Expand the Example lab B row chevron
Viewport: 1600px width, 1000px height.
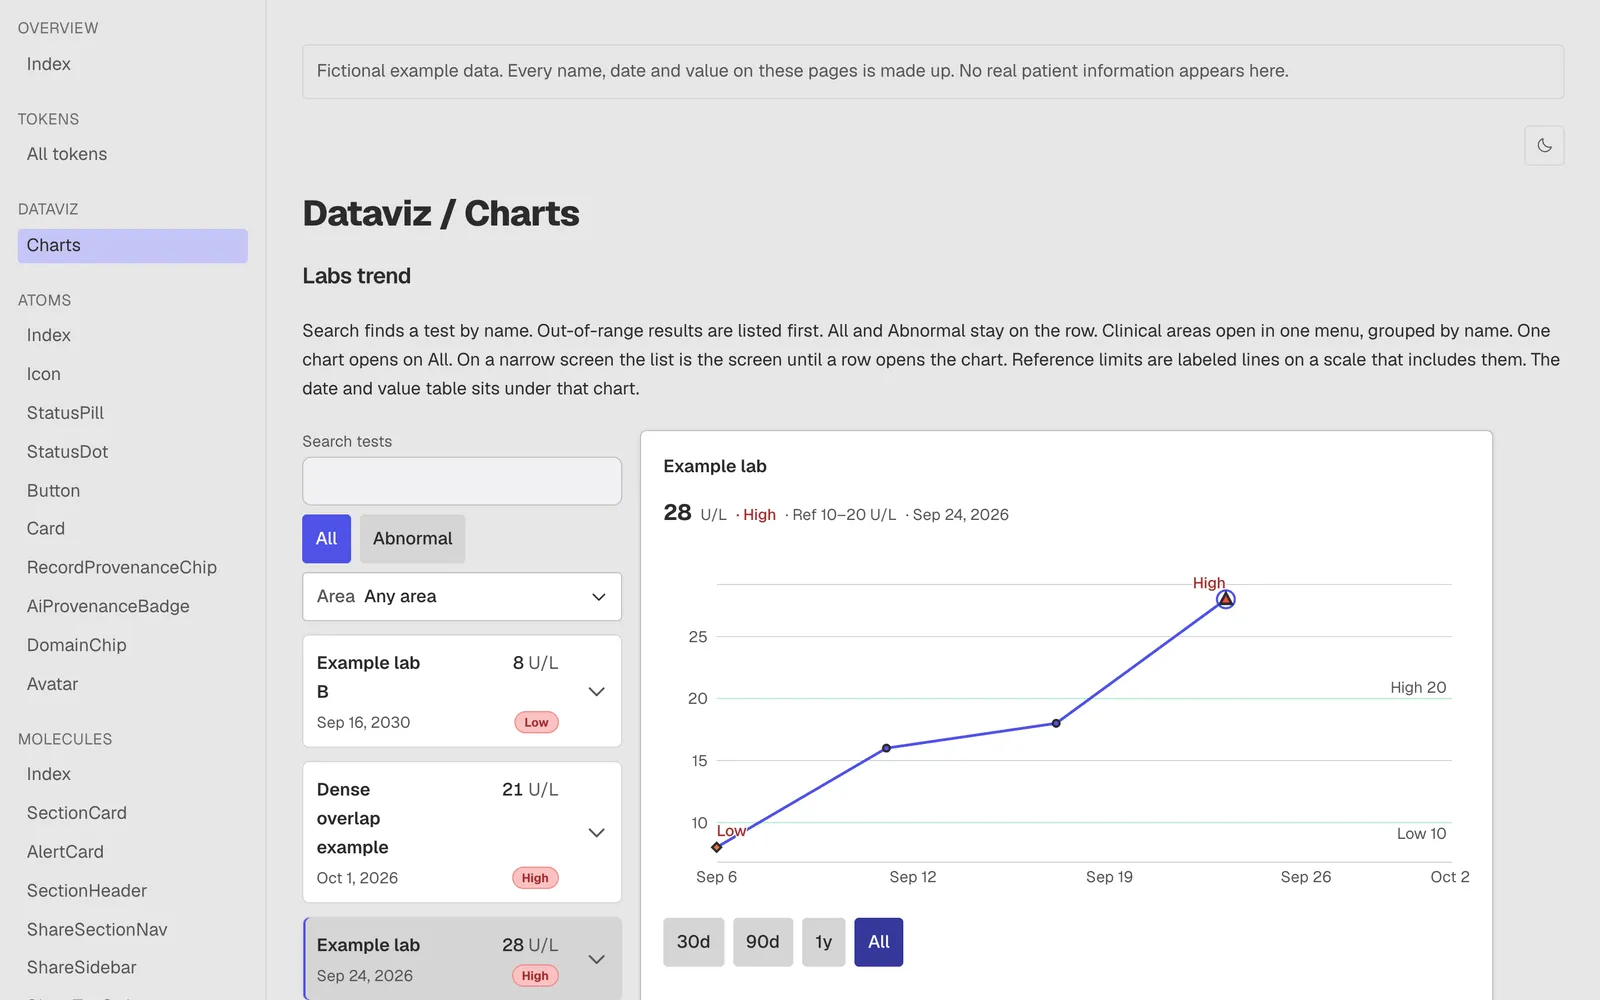(x=597, y=692)
